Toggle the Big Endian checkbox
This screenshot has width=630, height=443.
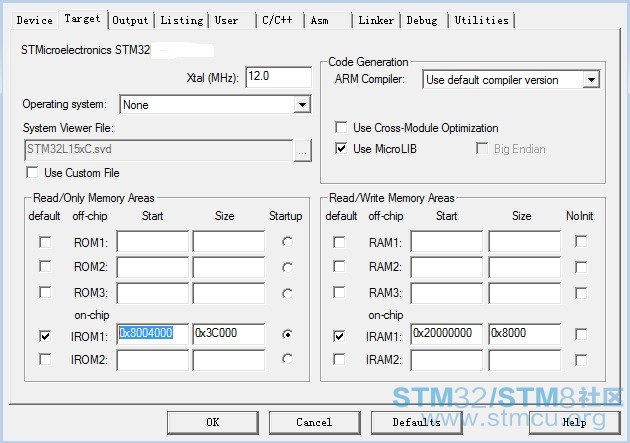[482, 149]
